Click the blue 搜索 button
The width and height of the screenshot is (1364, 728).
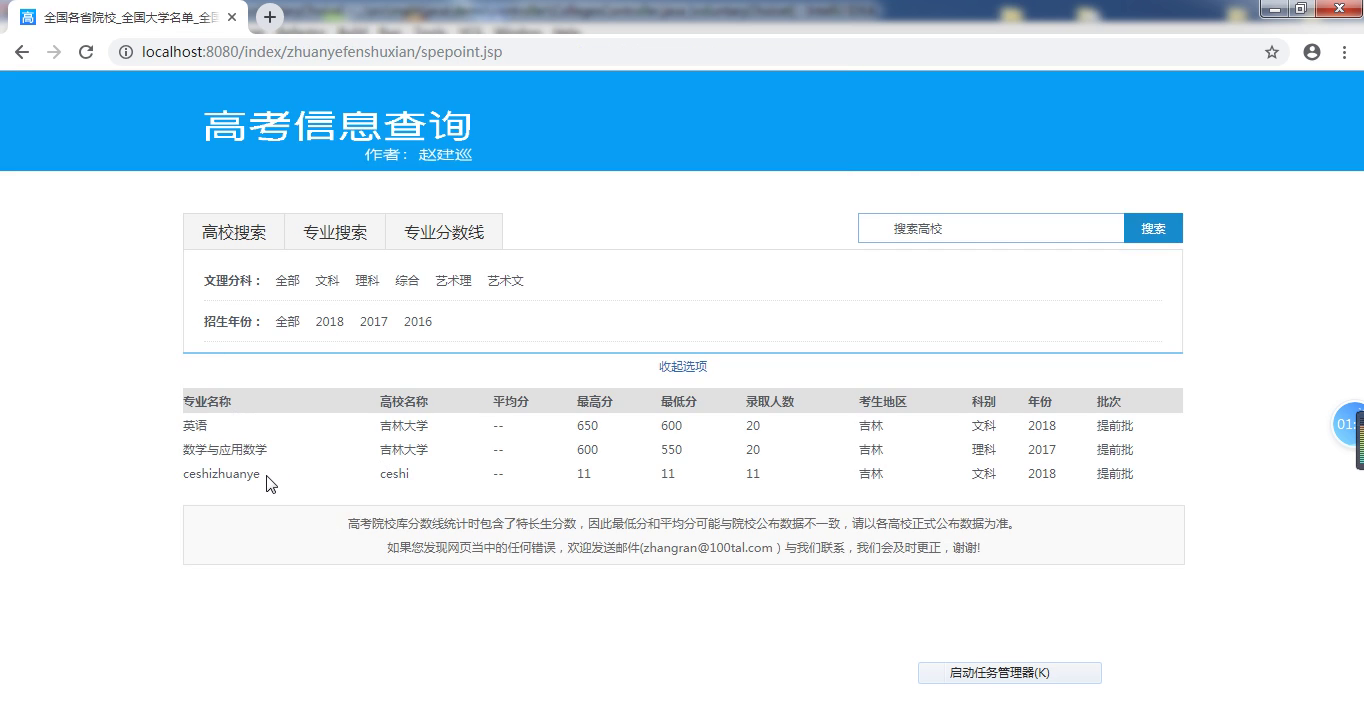tap(1153, 228)
